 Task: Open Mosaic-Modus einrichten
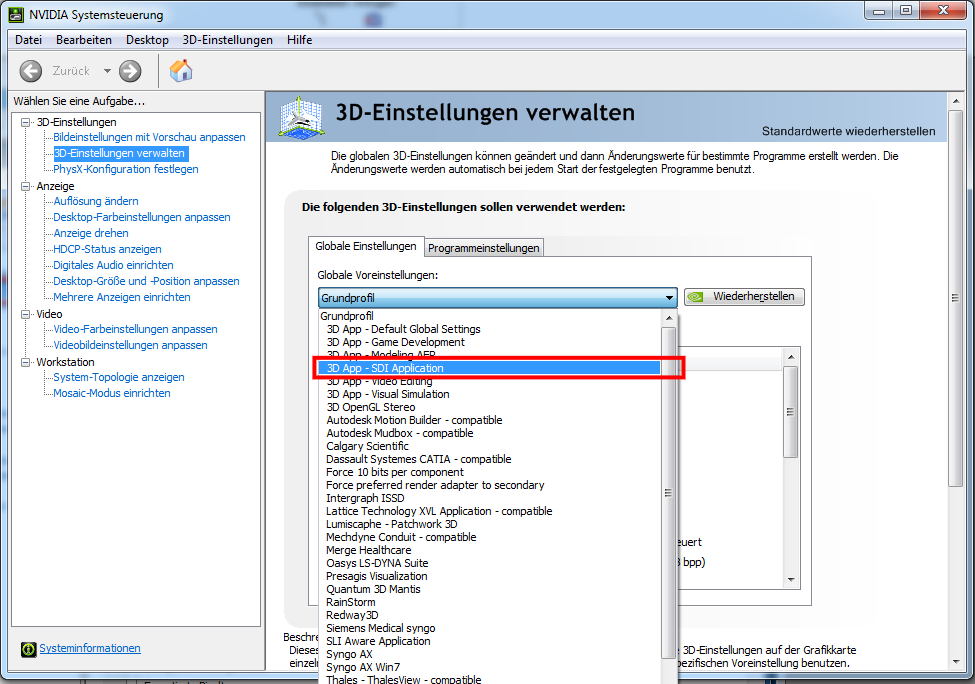112,393
